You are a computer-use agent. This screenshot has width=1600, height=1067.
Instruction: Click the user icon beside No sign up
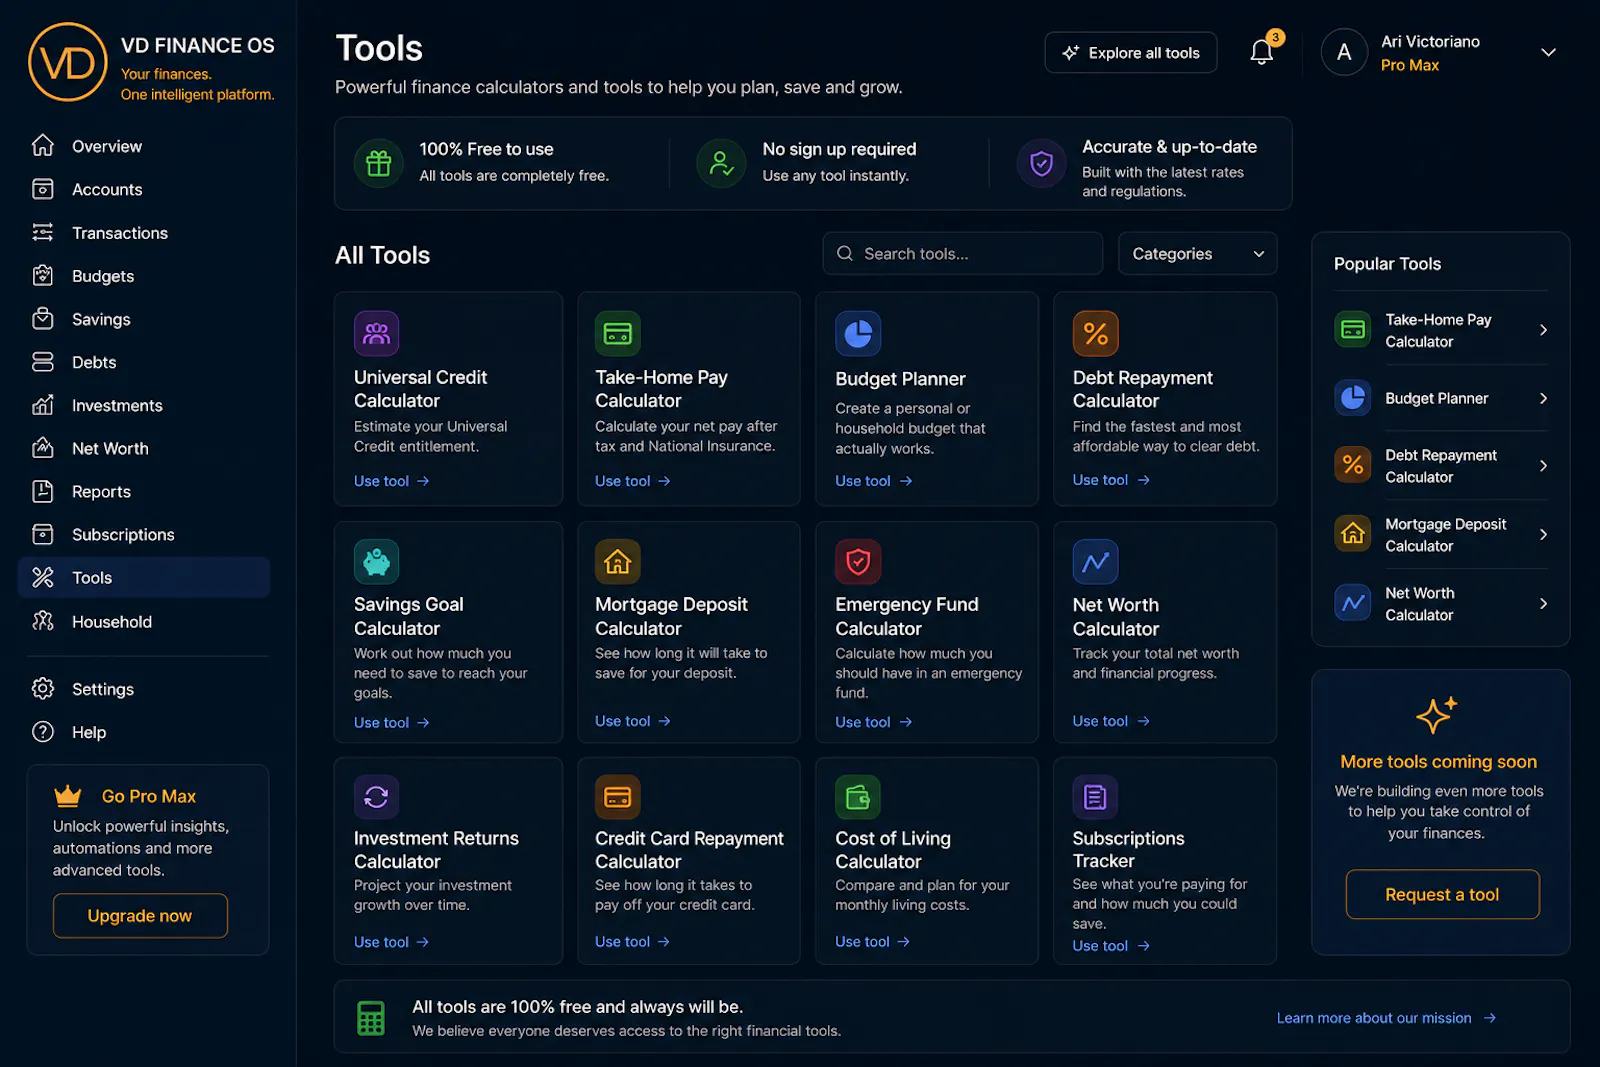click(x=721, y=163)
